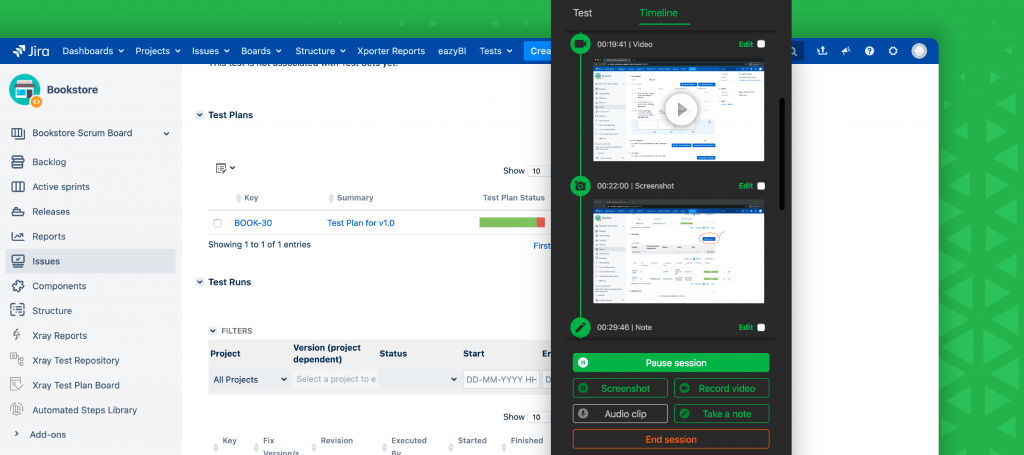Open the feedback megaphone icon
The image size is (1024, 455).
coord(846,51)
